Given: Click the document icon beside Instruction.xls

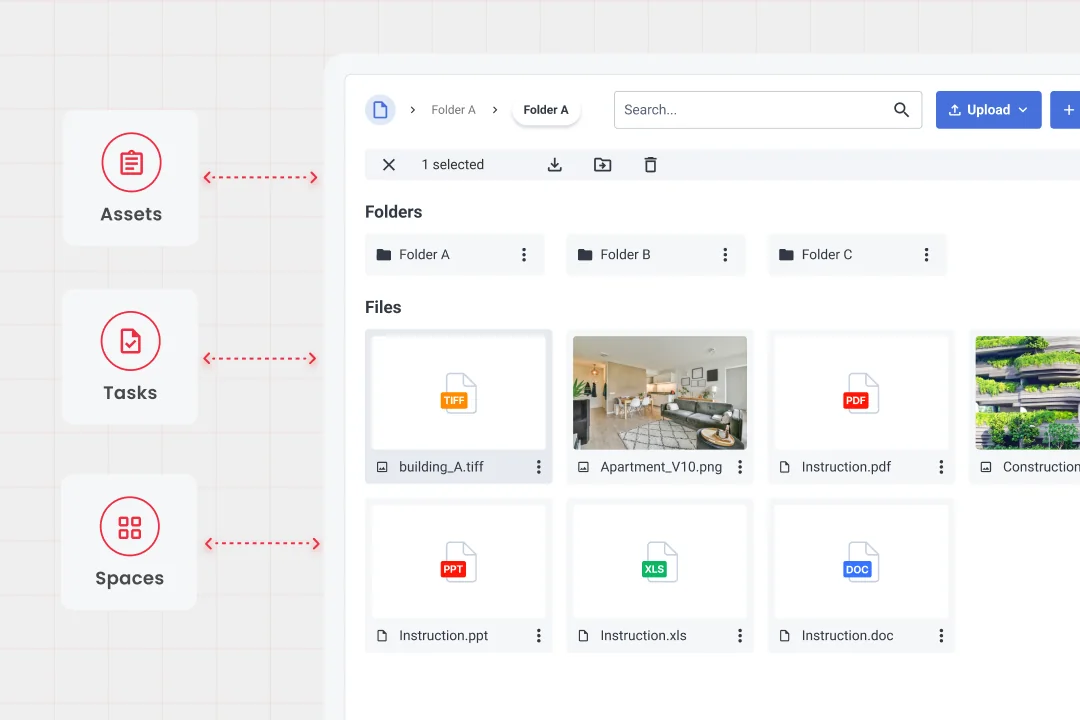Looking at the screenshot, I should [583, 636].
